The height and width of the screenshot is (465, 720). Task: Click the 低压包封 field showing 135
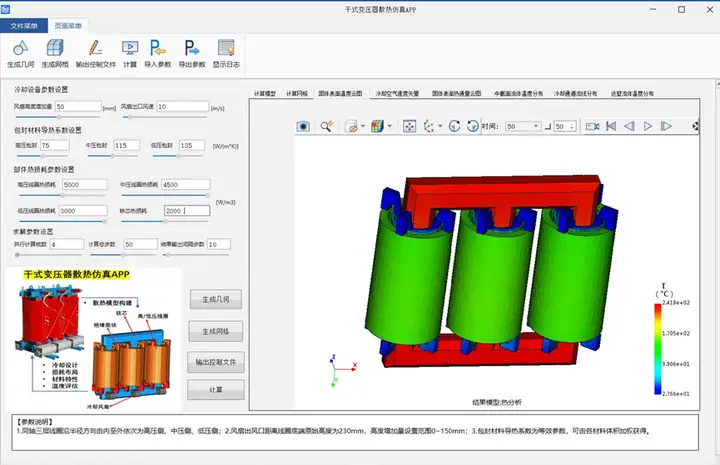pos(192,146)
